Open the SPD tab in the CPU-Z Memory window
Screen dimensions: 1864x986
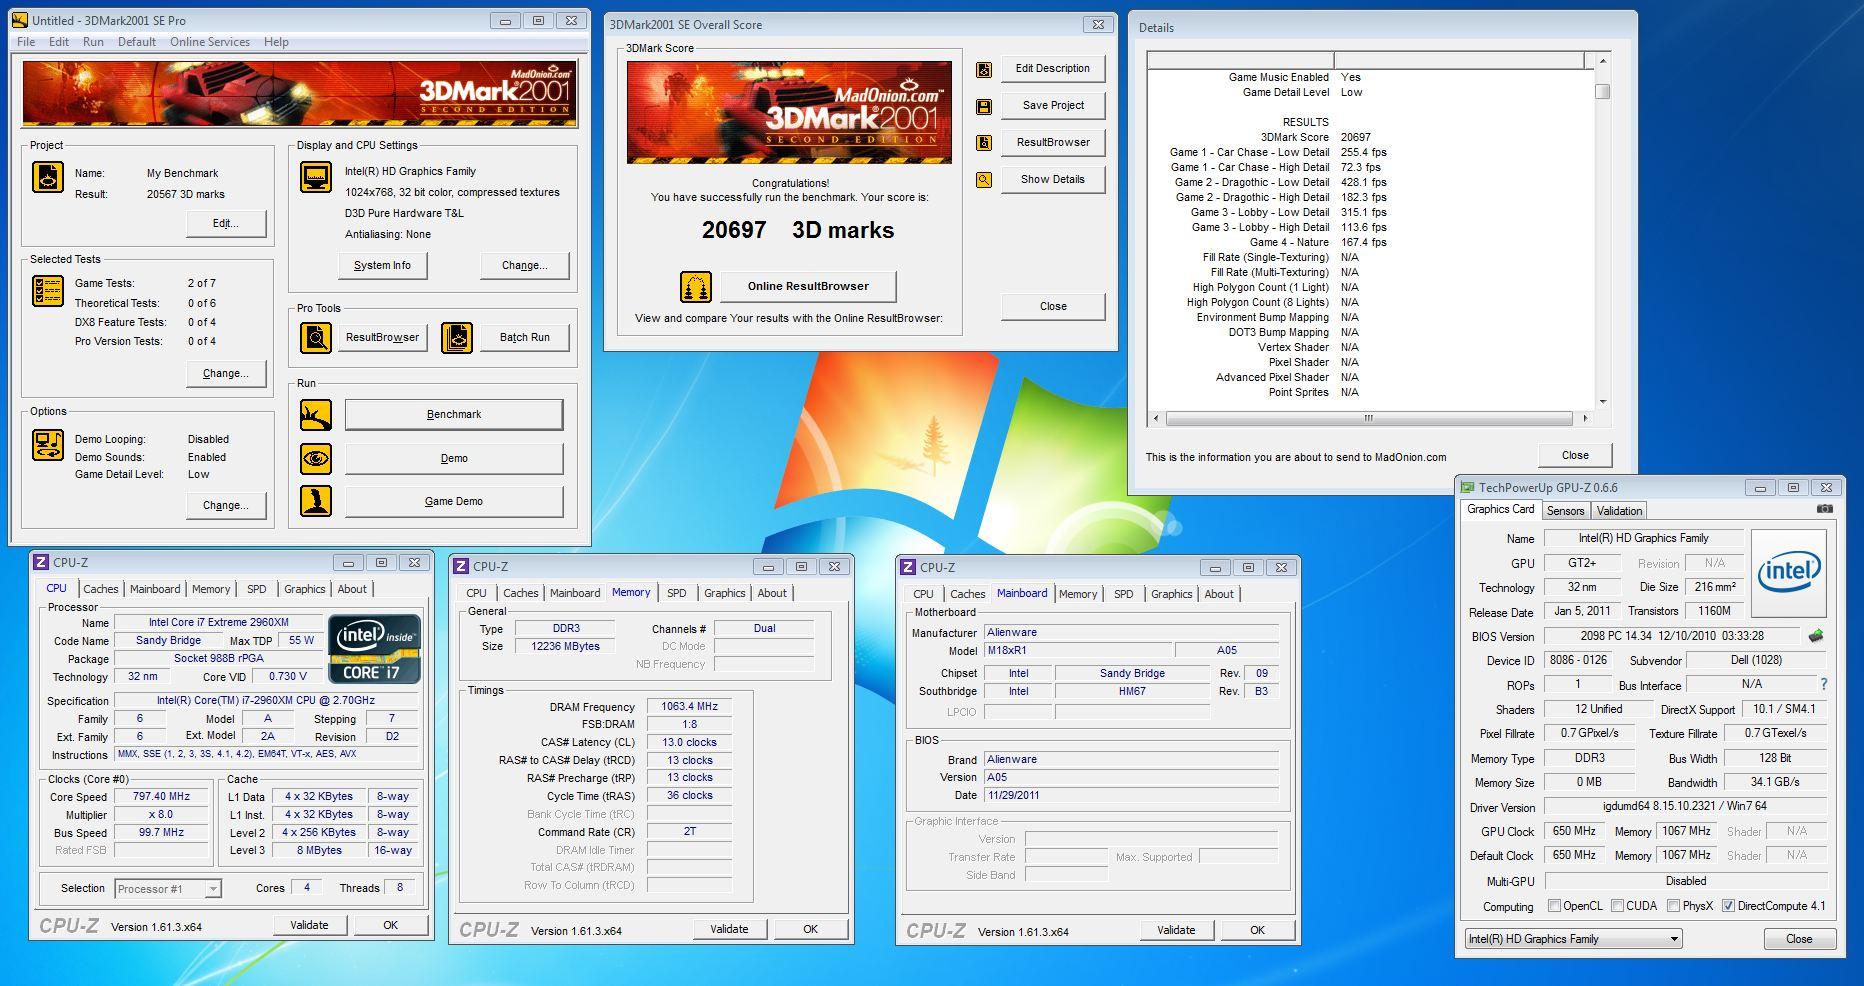pyautogui.click(x=677, y=593)
